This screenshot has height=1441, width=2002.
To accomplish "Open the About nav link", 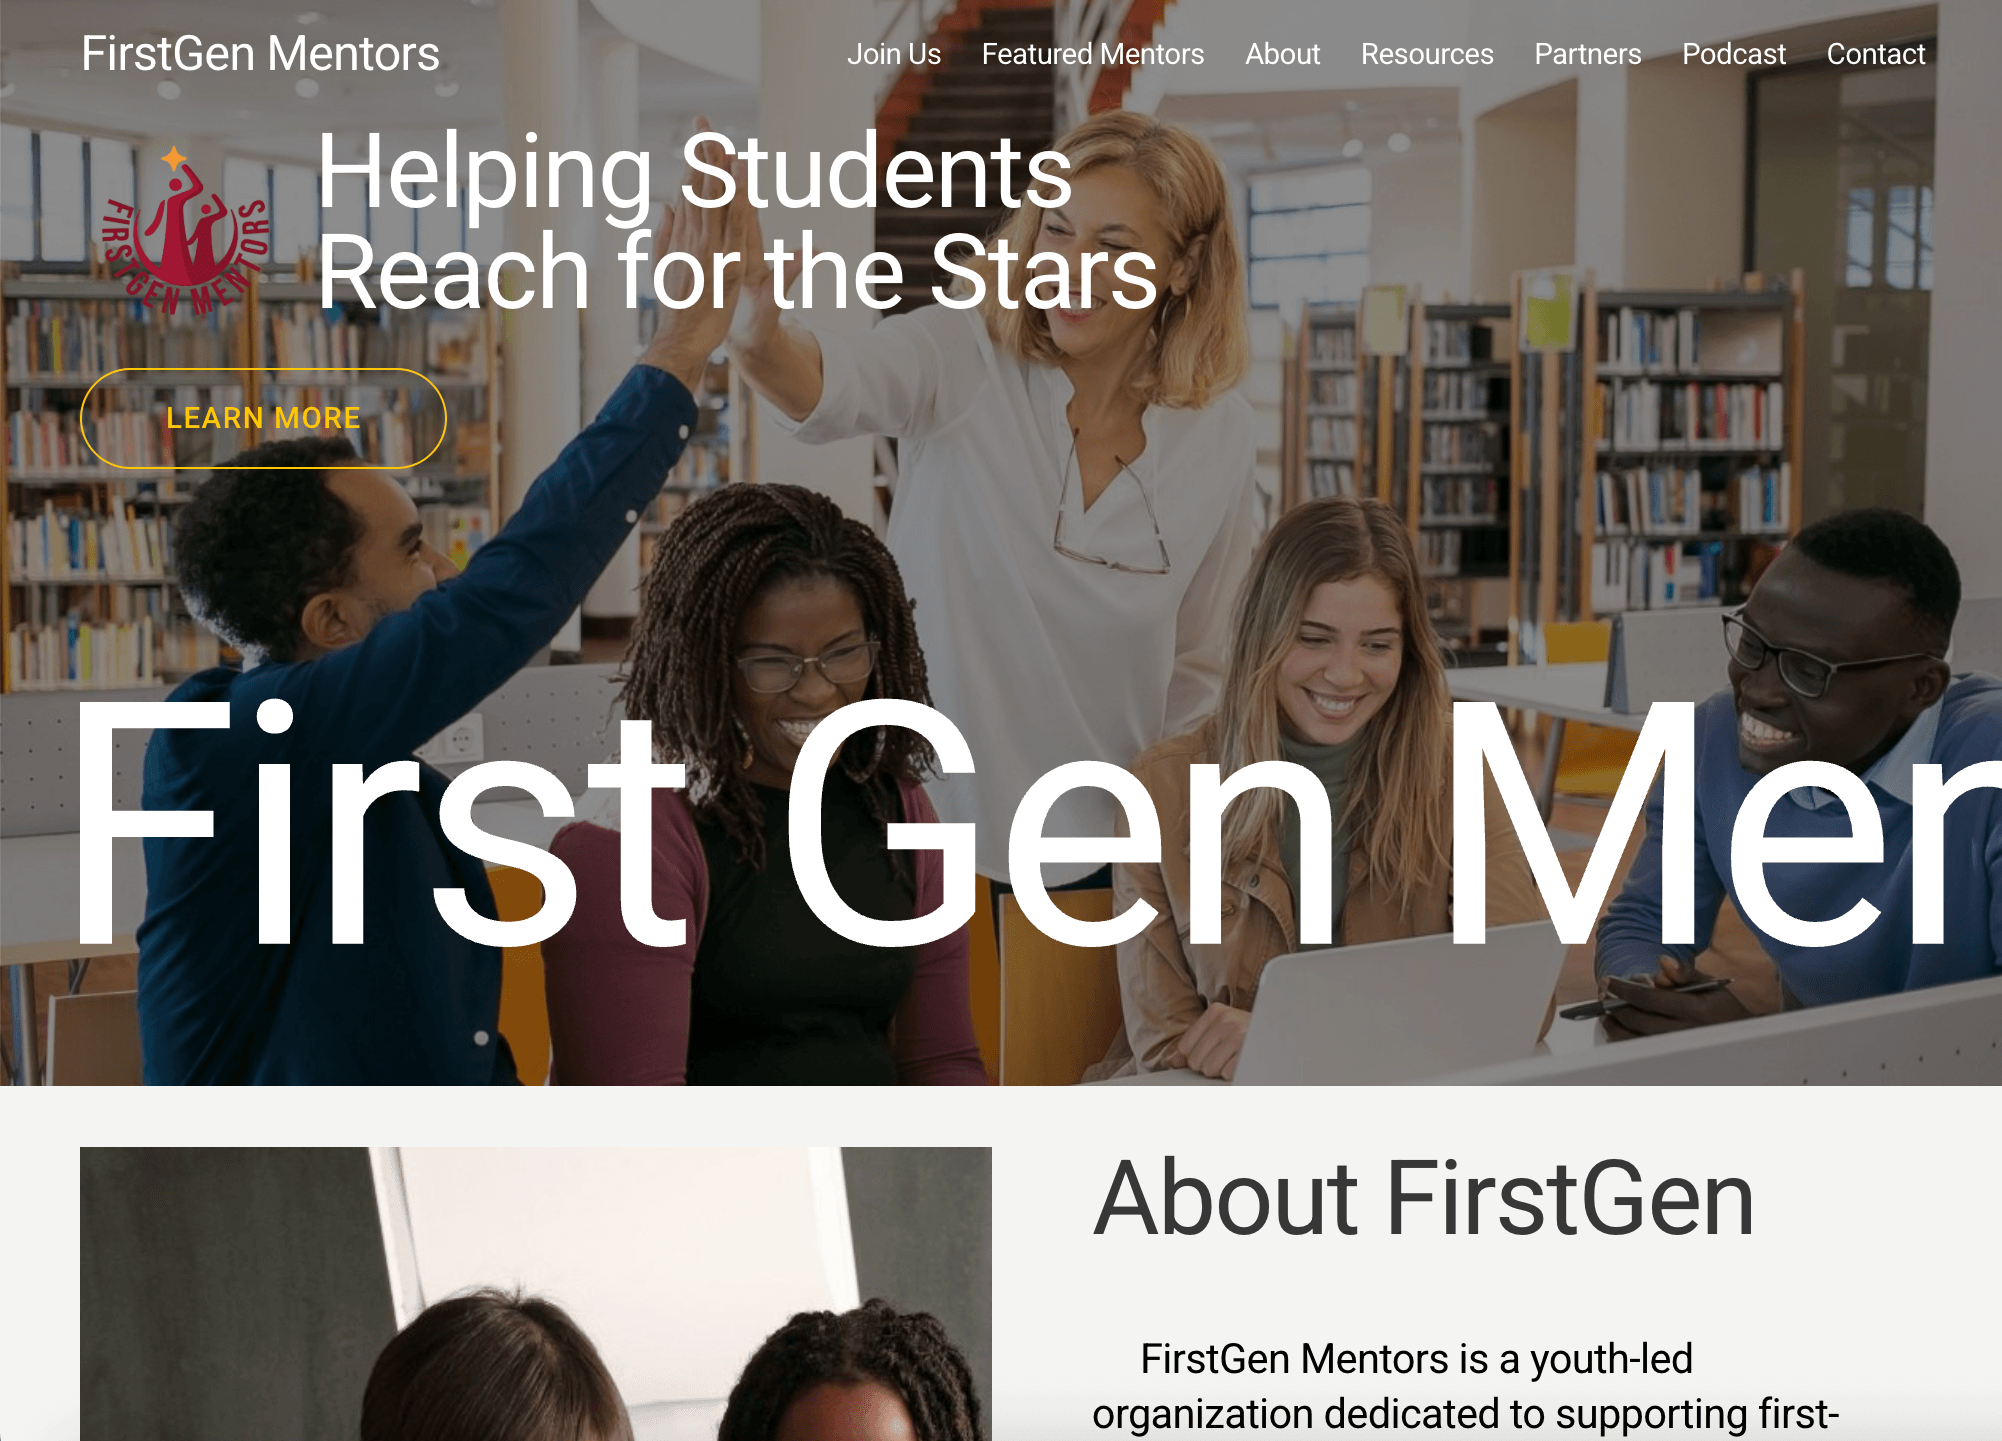I will 1282,54.
